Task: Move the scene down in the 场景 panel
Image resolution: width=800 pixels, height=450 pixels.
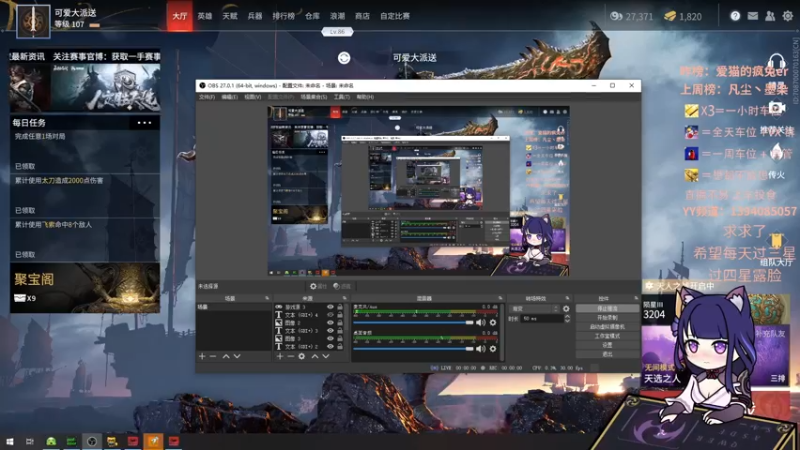Action: 237,356
